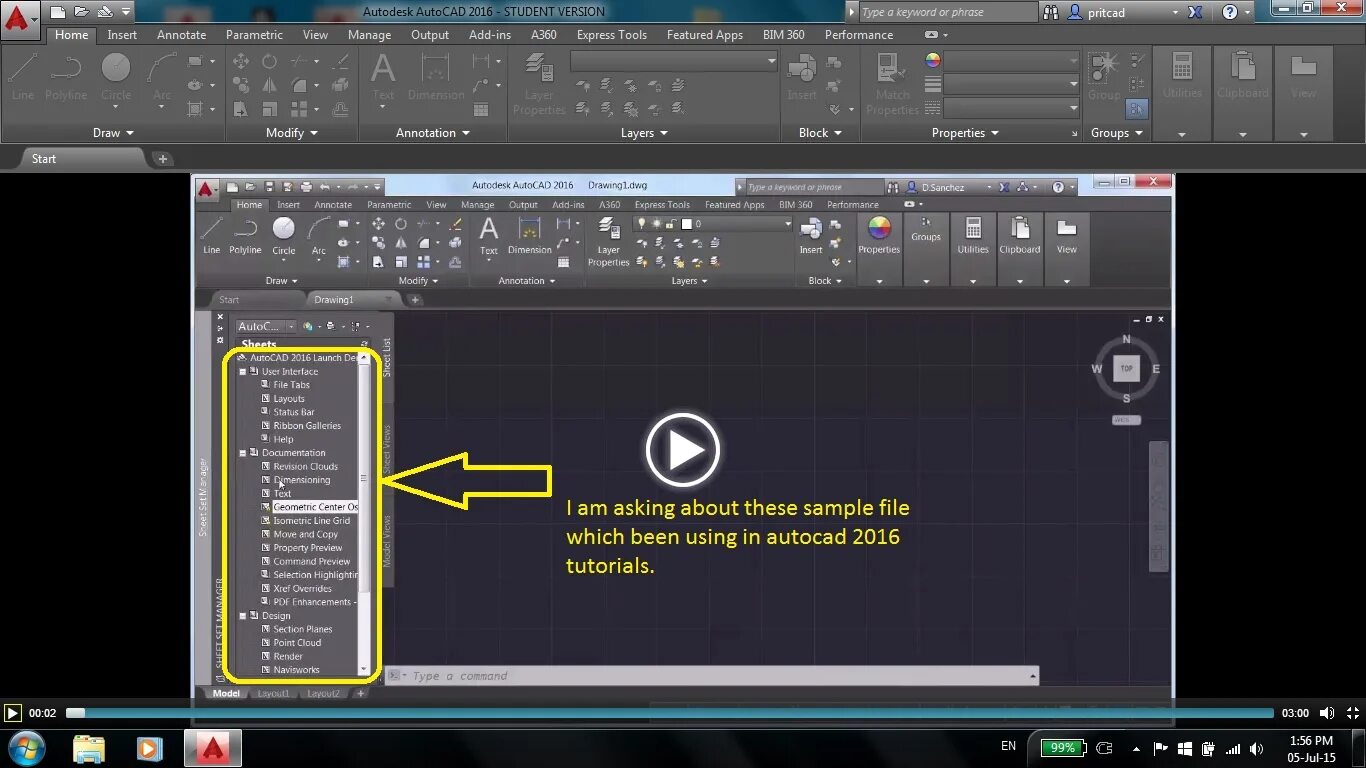This screenshot has width=1366, height=768.
Task: Click Match Properties tool
Action: click(x=892, y=84)
